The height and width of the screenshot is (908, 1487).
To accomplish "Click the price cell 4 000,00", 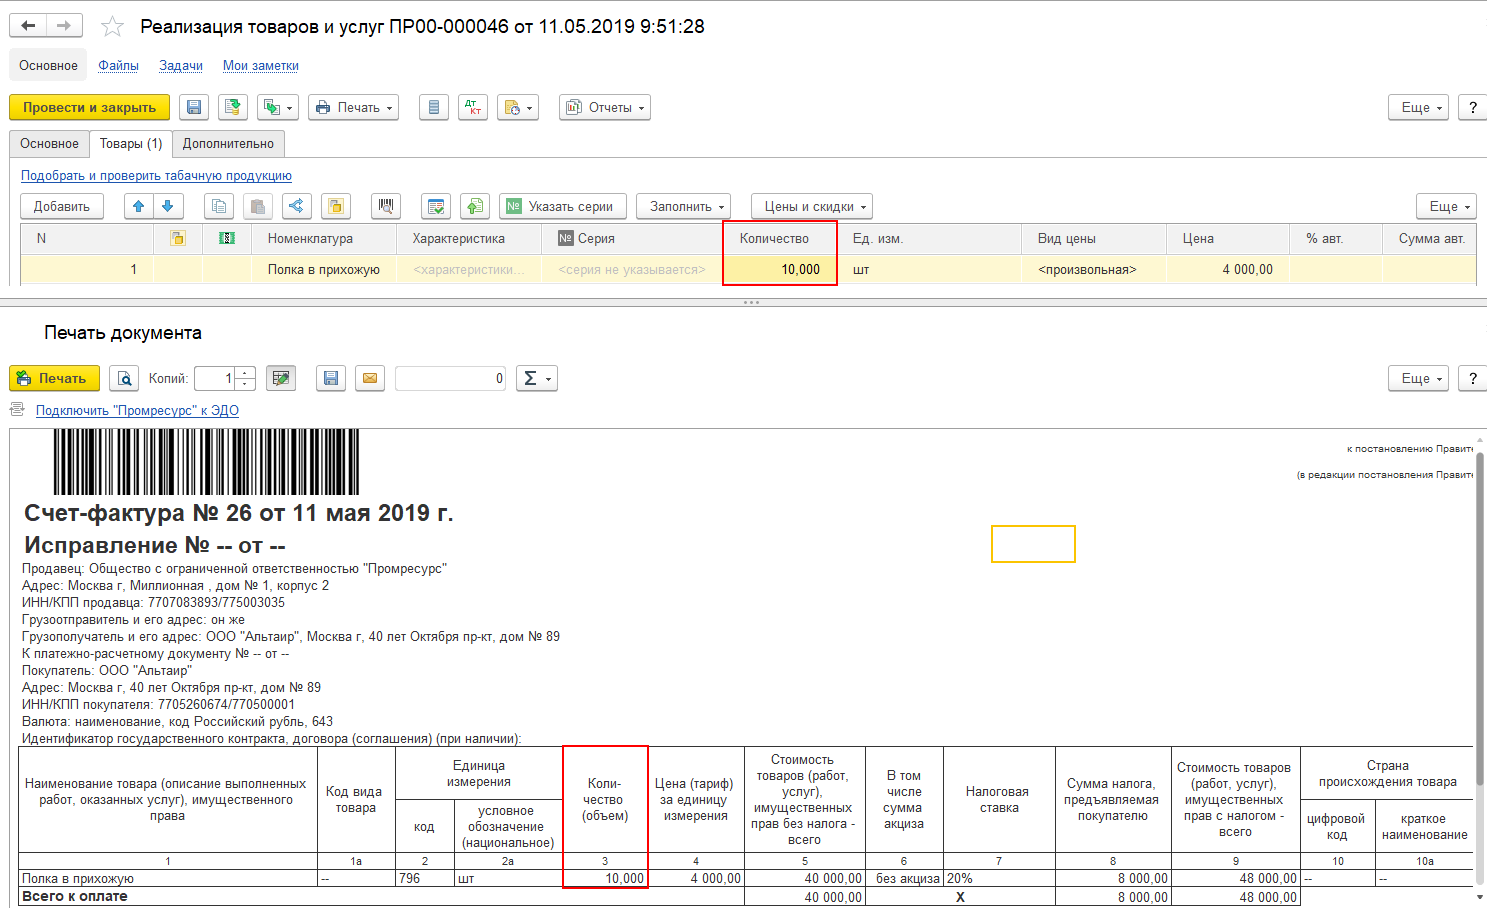I will click(1228, 269).
